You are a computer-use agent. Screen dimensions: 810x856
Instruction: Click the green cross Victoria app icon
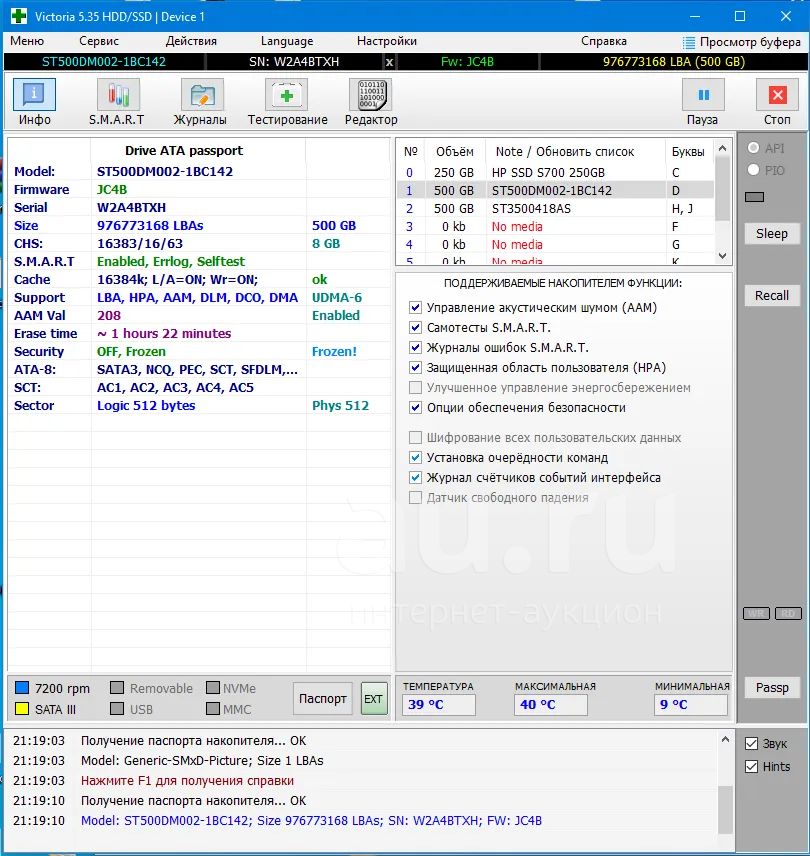coord(19,16)
